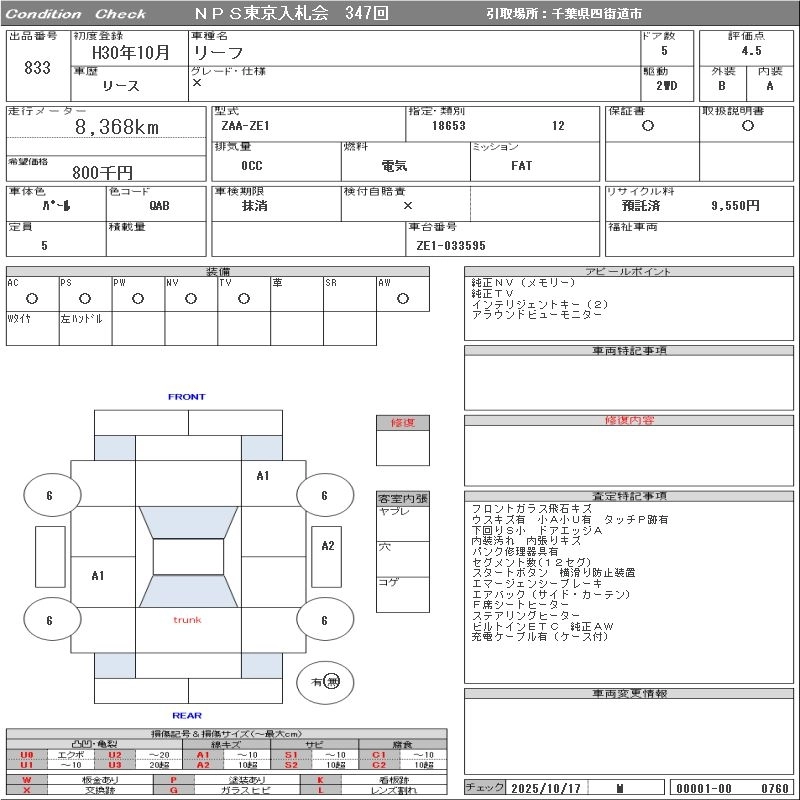Image resolution: width=800 pixels, height=800 pixels.
Task: Click the コゲ row under 客室内張
Action: point(403,594)
